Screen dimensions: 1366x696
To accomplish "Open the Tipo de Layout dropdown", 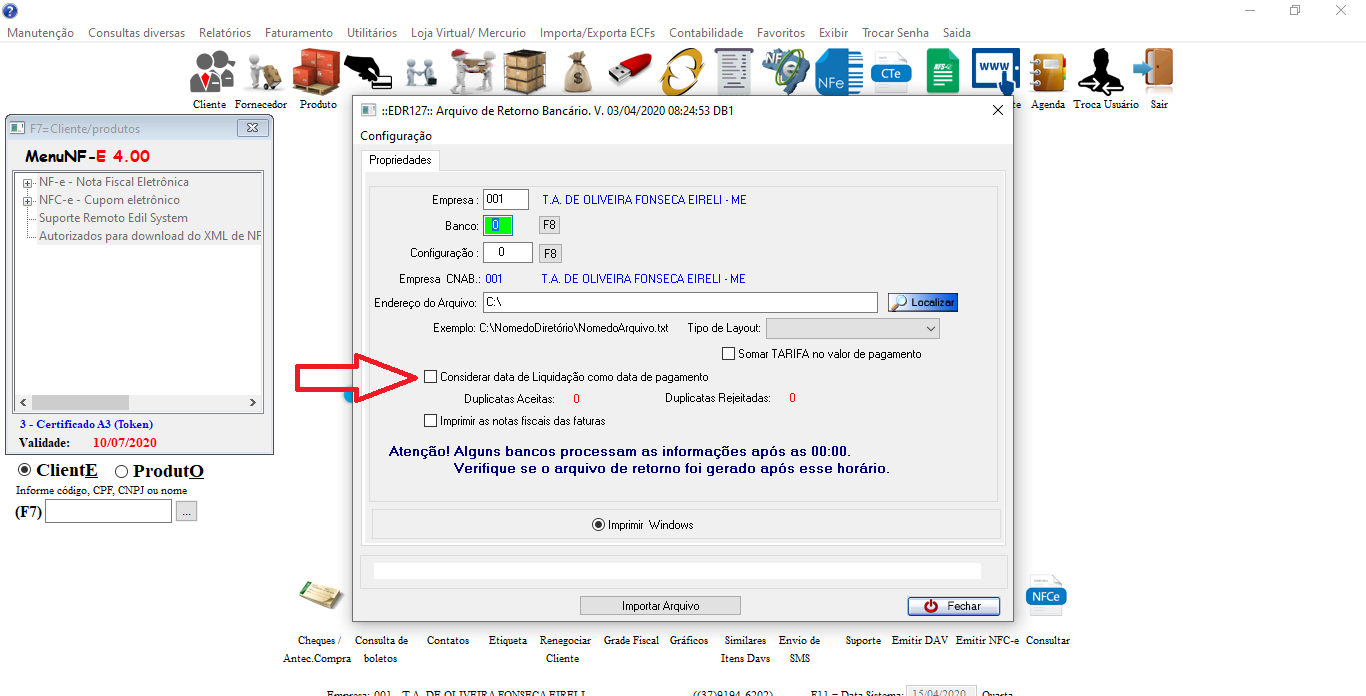I will pos(853,328).
